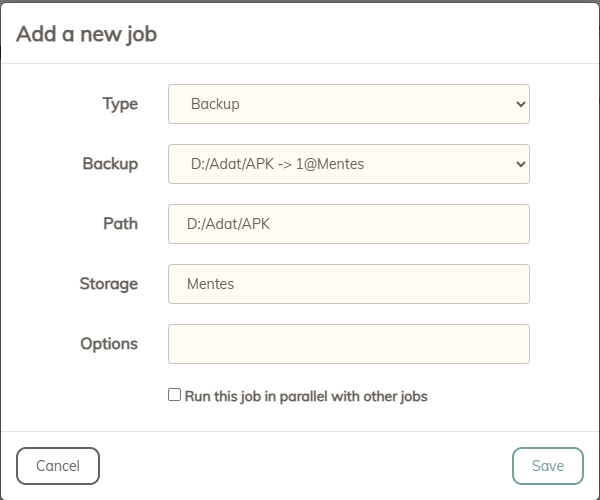
Task: Expand the Backup dropdown with D:/Adat/APK entry
Action: [x=348, y=164]
